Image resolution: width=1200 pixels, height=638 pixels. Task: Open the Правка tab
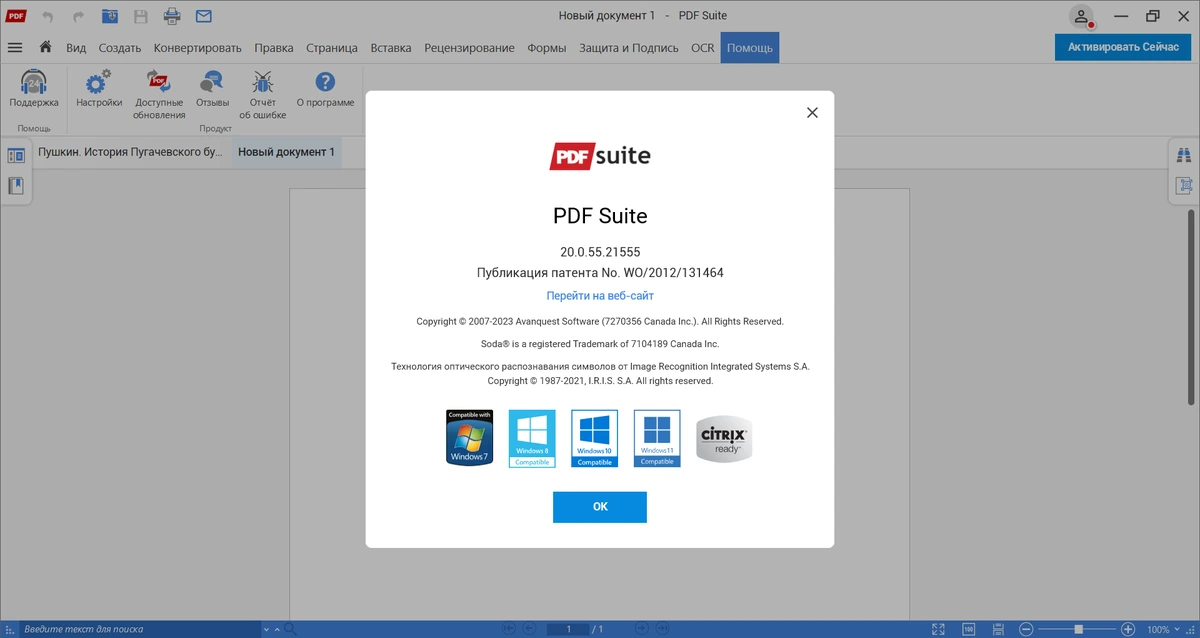[274, 48]
